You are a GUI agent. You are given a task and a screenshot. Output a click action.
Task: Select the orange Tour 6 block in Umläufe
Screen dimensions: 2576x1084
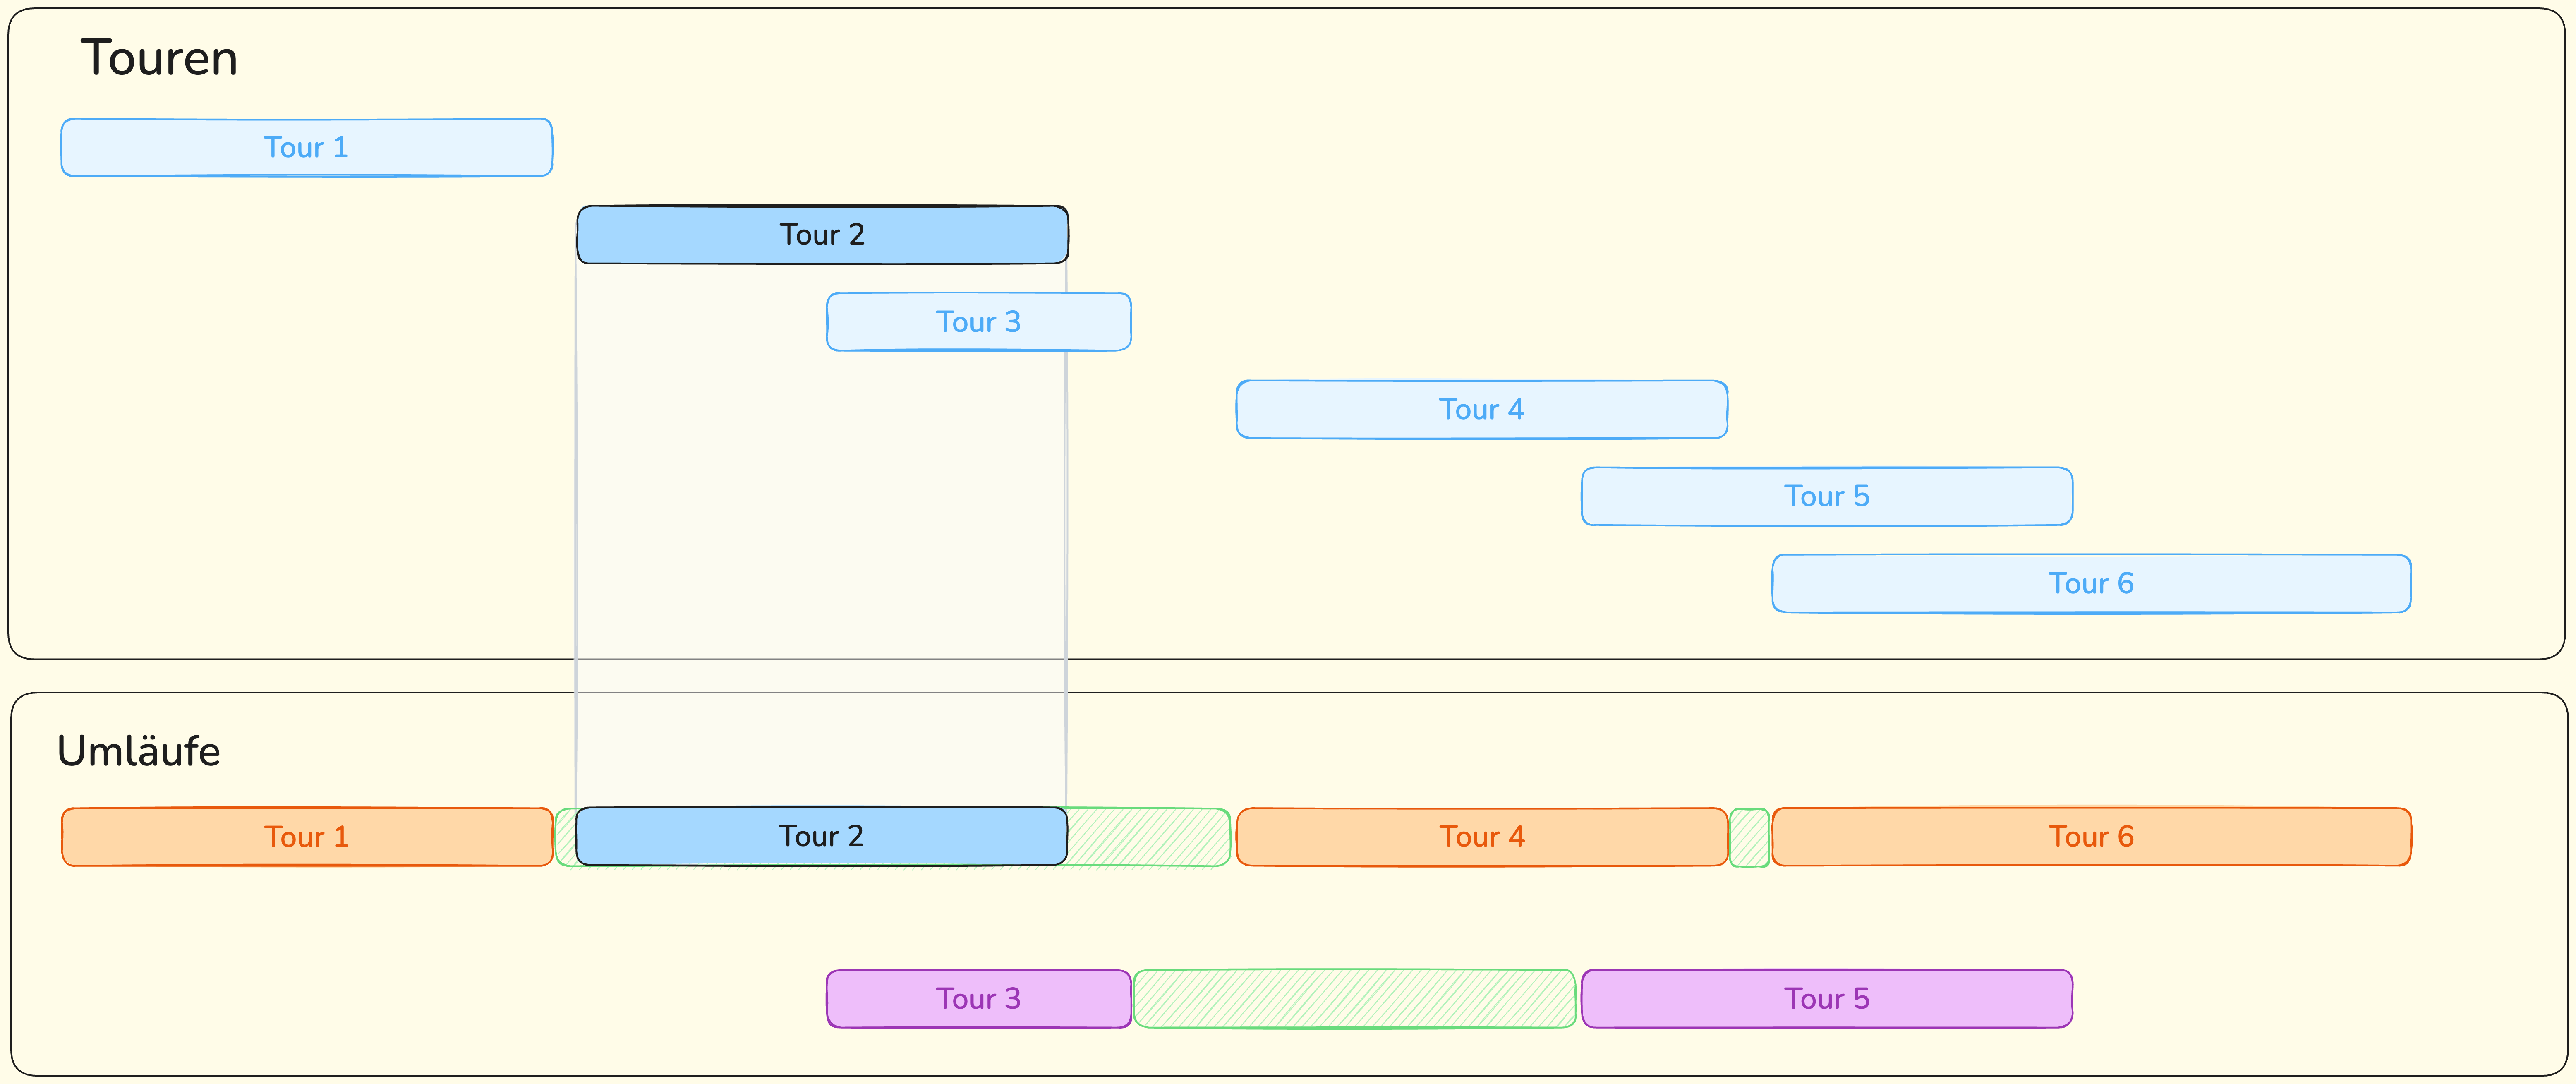[2091, 837]
